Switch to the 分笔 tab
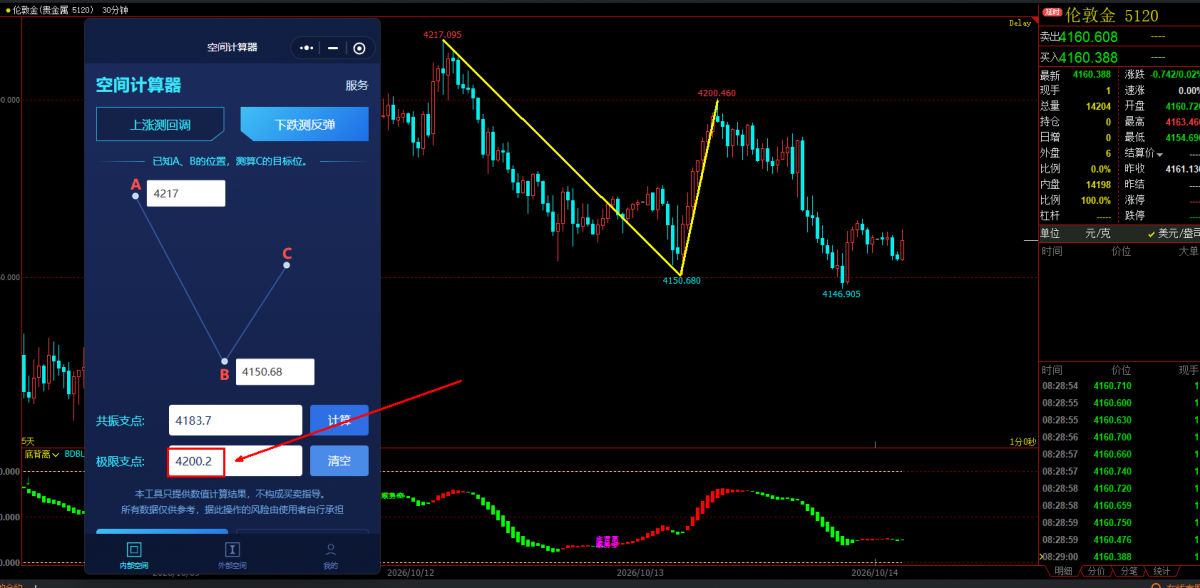This screenshot has width=1200, height=588. point(1128,571)
